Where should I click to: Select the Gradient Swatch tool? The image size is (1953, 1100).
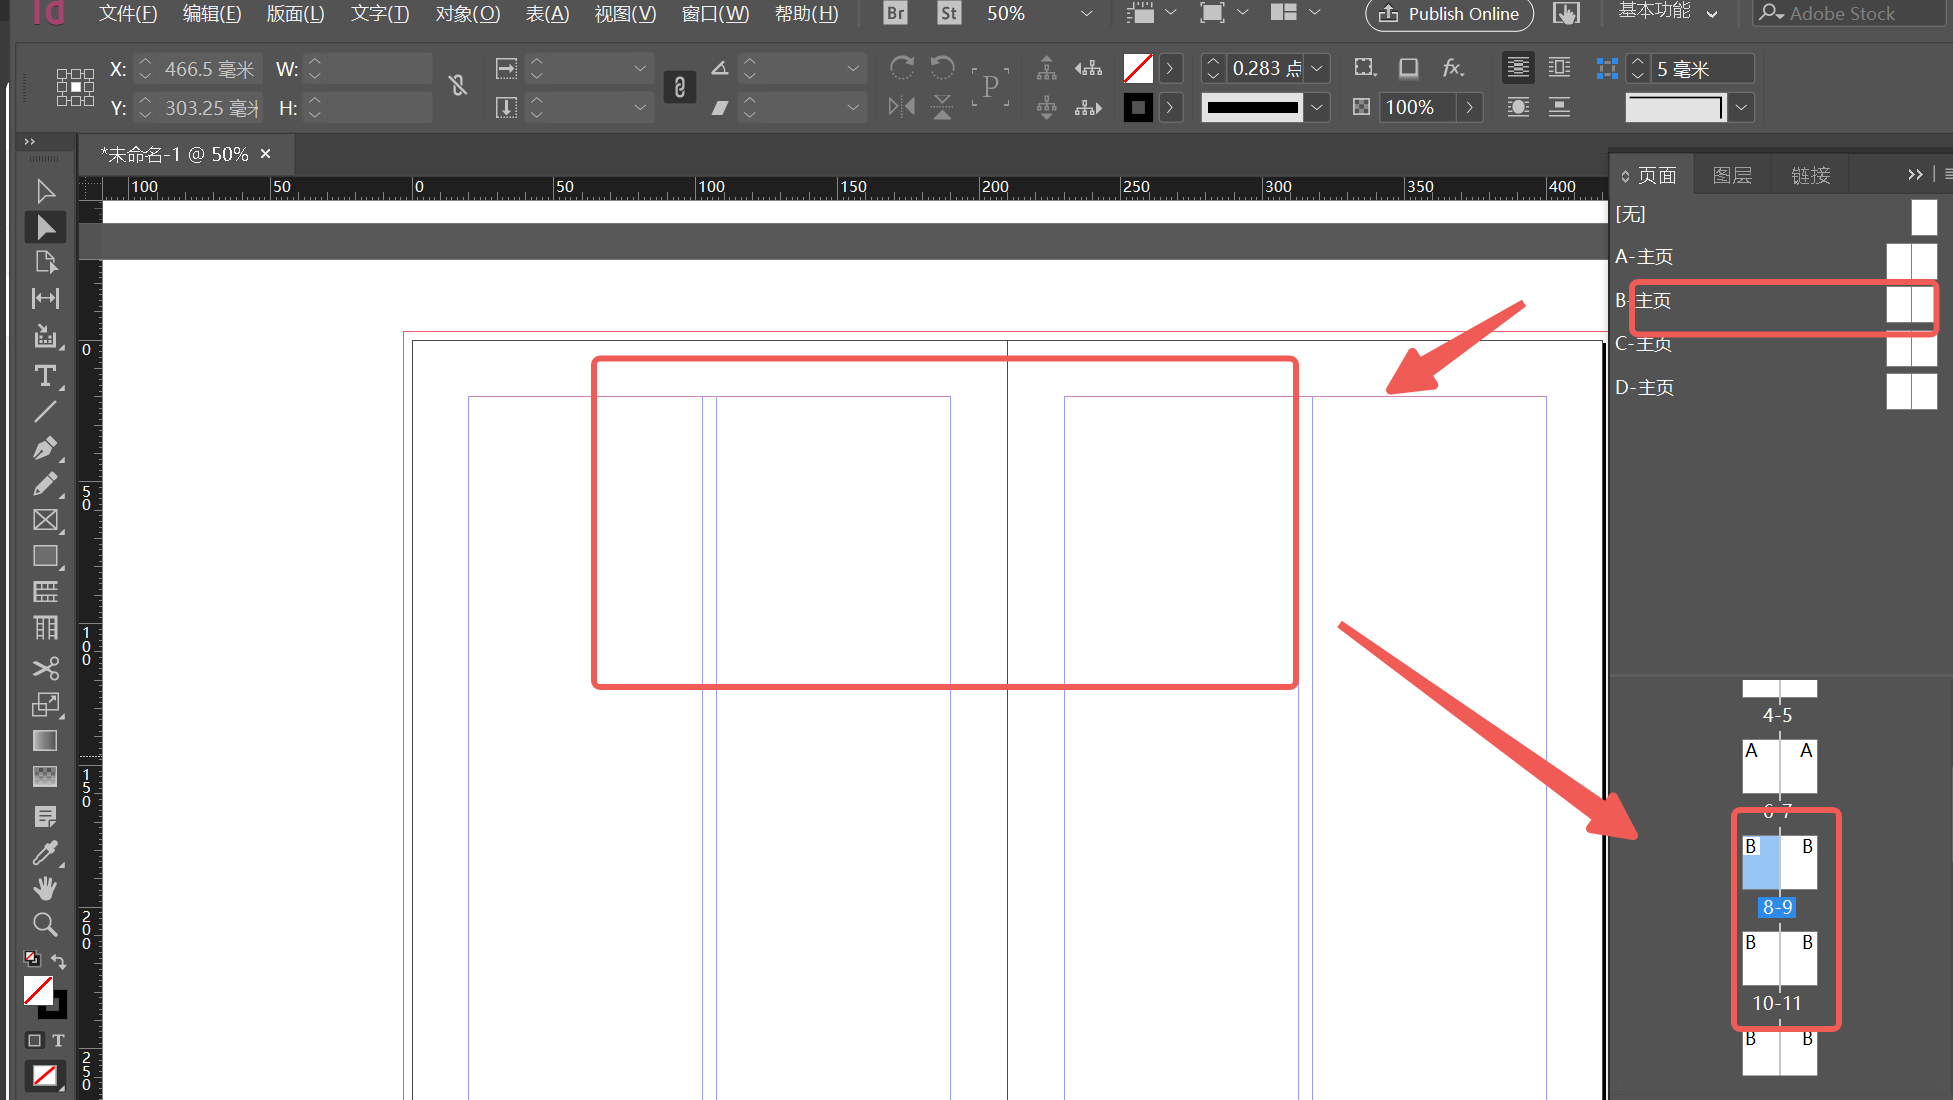(45, 740)
